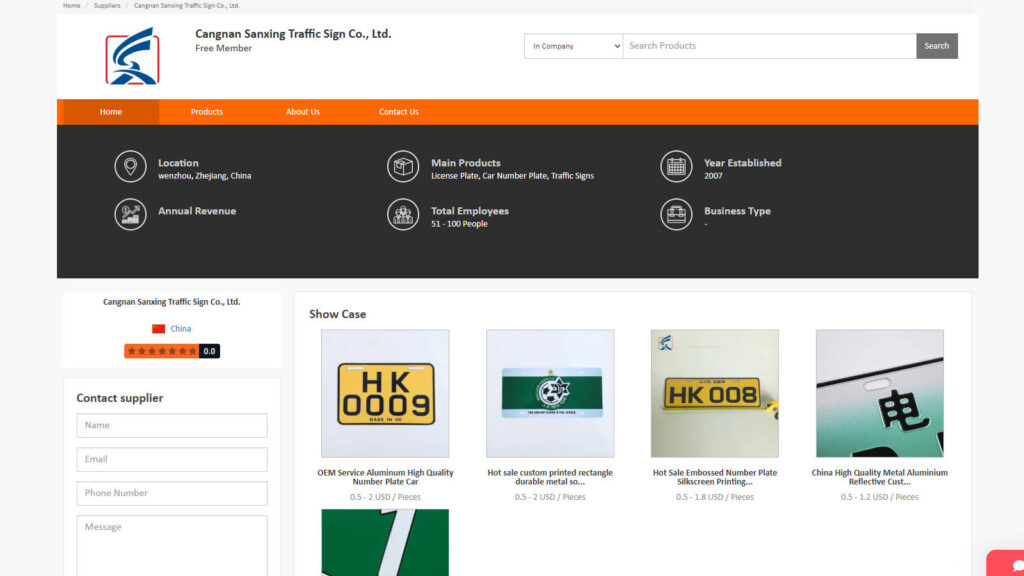Focus the Name input field
Screen dimensions: 1024x576
coord(172,426)
